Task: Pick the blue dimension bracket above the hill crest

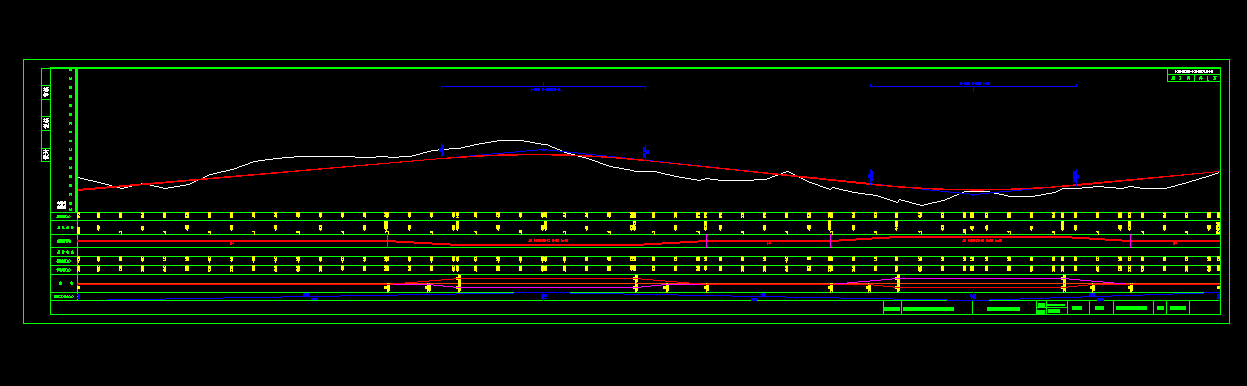Action: coord(543,87)
